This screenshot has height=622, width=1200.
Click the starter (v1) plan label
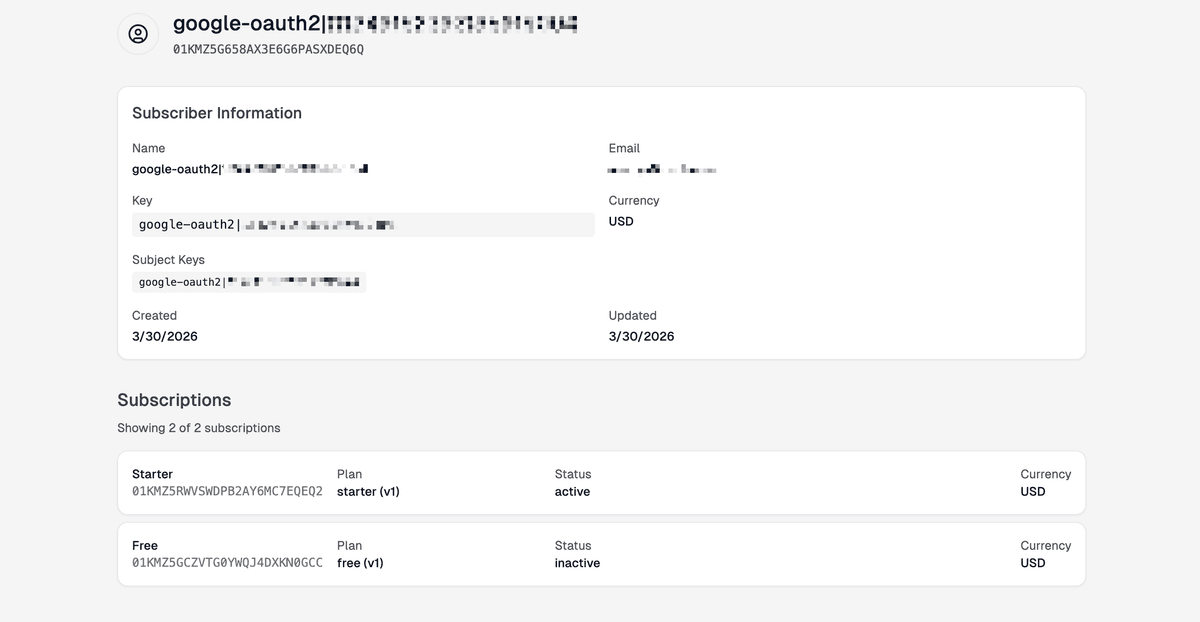(x=369, y=492)
